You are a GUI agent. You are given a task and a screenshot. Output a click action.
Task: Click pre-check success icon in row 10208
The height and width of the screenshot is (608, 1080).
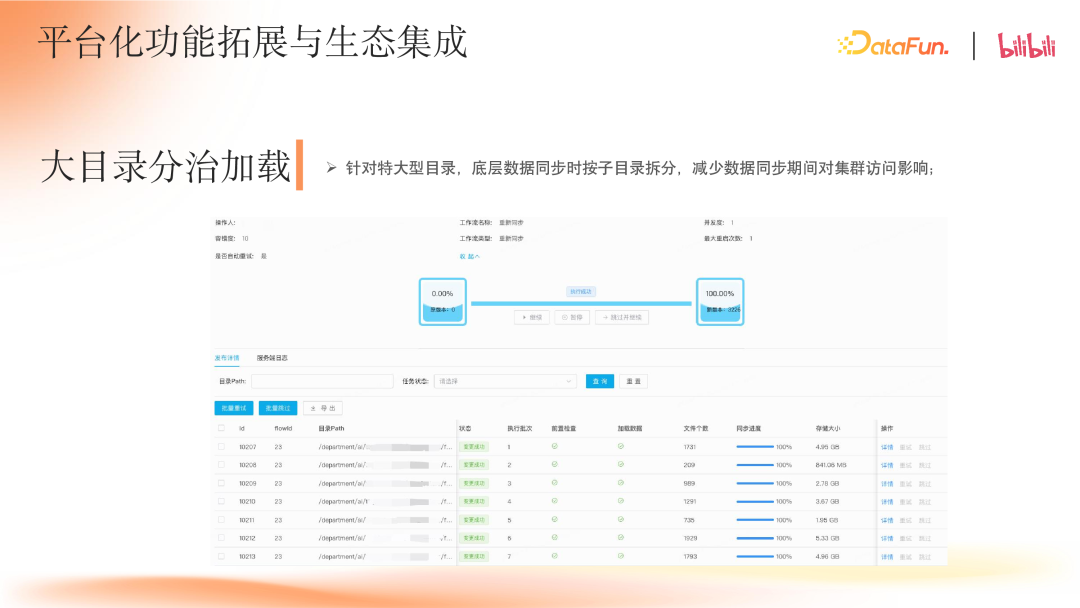coord(554,464)
